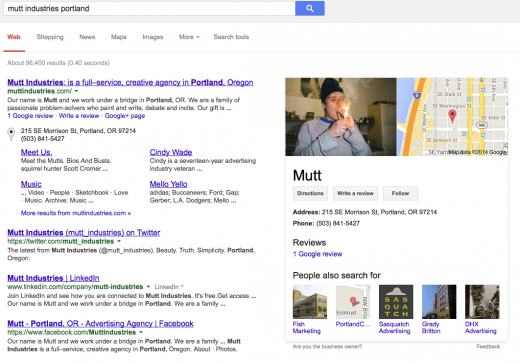Open the gray 'LinkedIn' dropdown label
Screen dimensions: 520x363
point(169,287)
